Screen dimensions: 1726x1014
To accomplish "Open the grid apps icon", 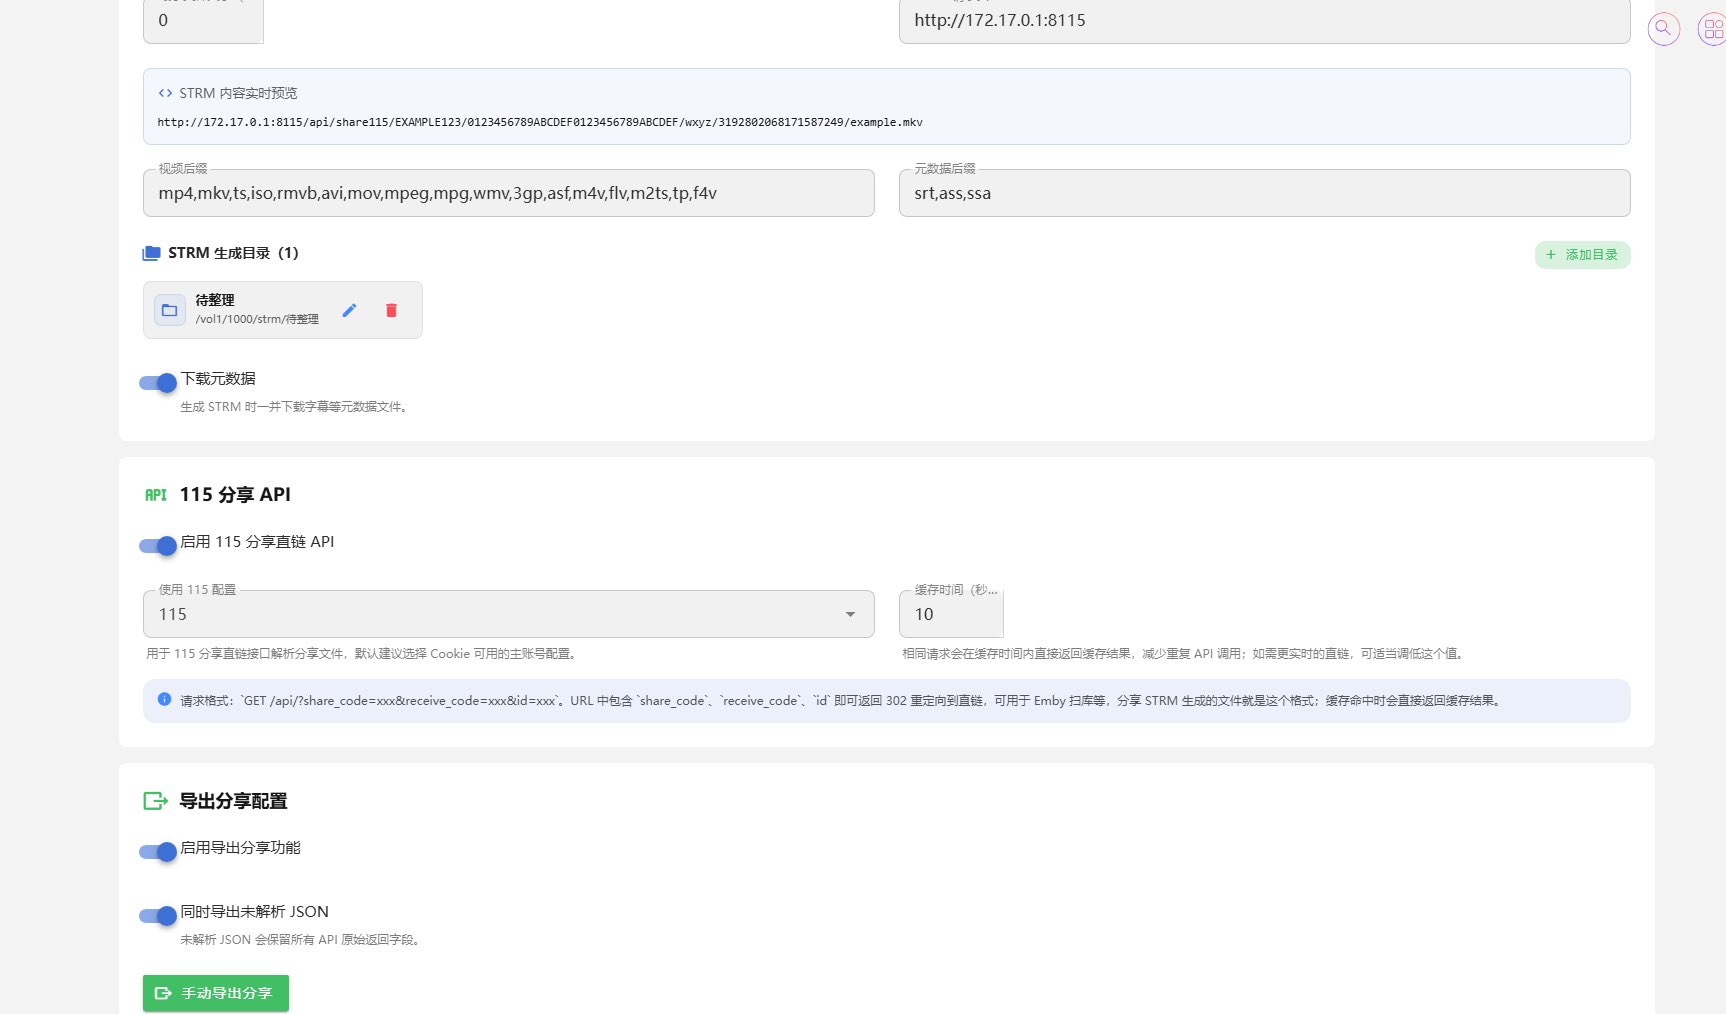I will tap(1713, 28).
